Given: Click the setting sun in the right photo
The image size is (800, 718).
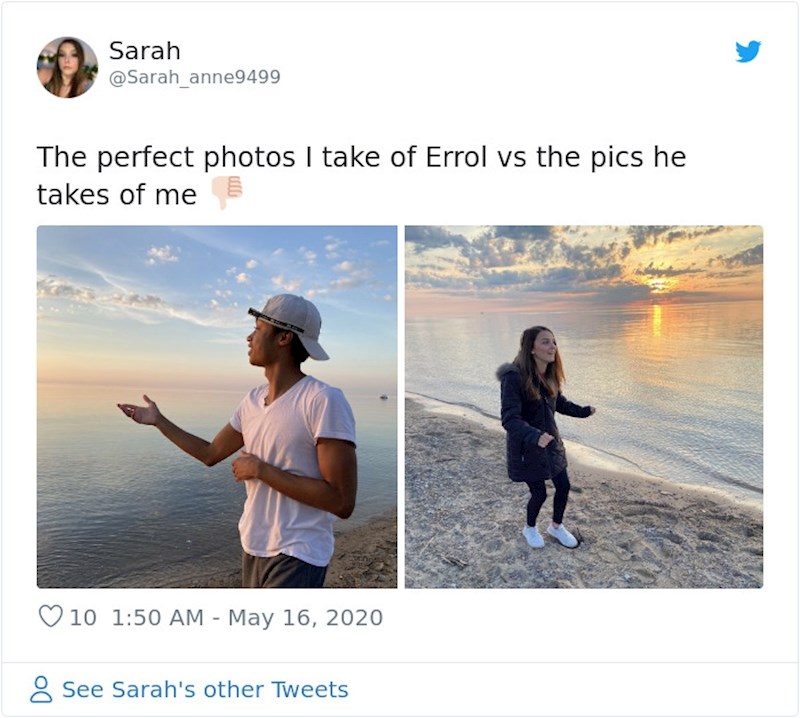Looking at the screenshot, I should [x=657, y=286].
